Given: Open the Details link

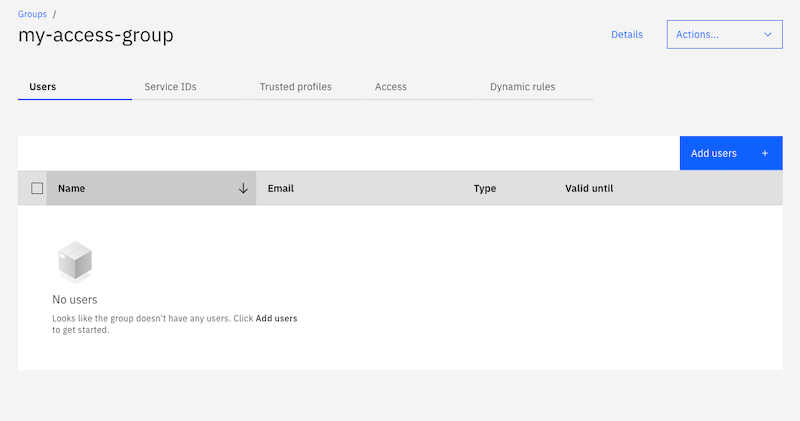Looking at the screenshot, I should pyautogui.click(x=627, y=34).
